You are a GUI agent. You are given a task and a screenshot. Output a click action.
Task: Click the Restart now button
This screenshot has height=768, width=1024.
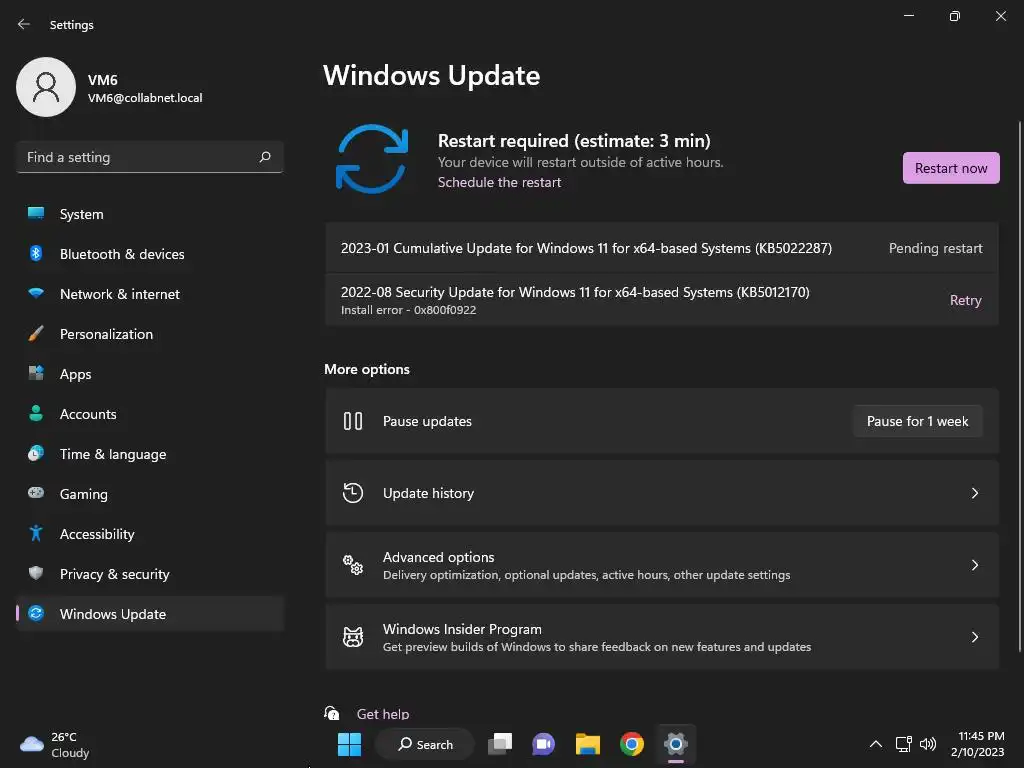click(x=951, y=168)
